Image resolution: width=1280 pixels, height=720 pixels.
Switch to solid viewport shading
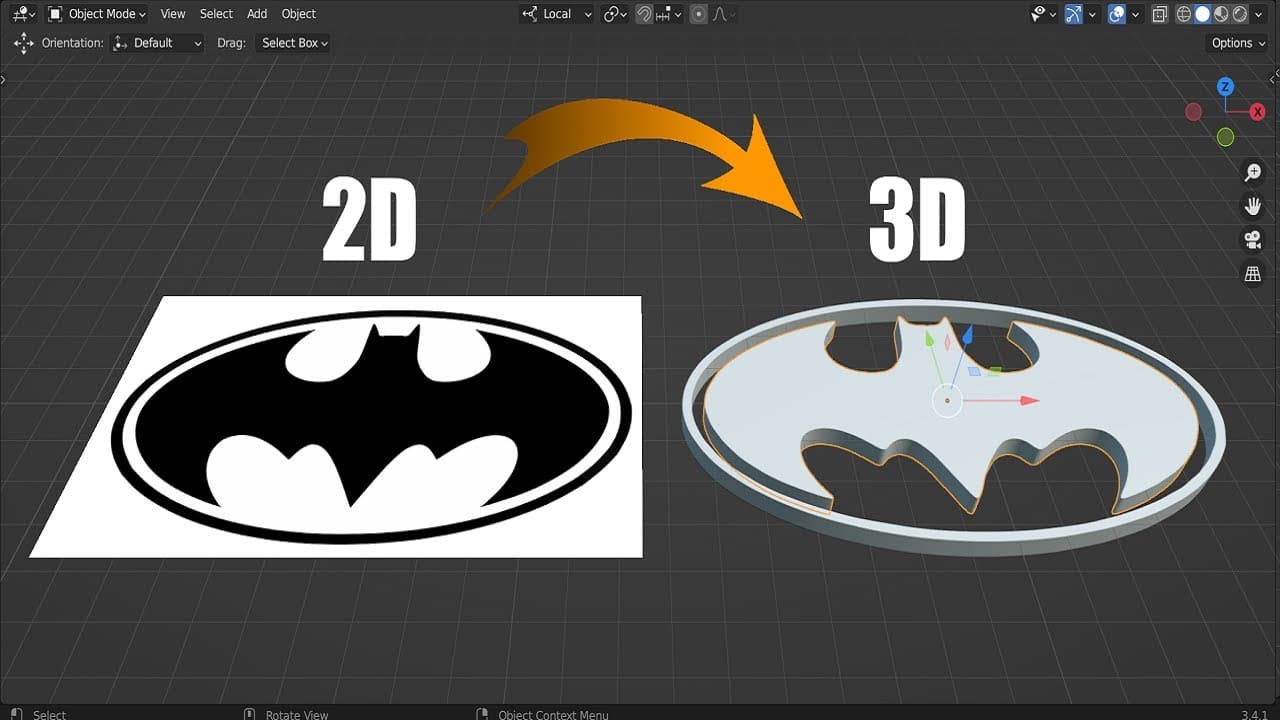[1203, 14]
